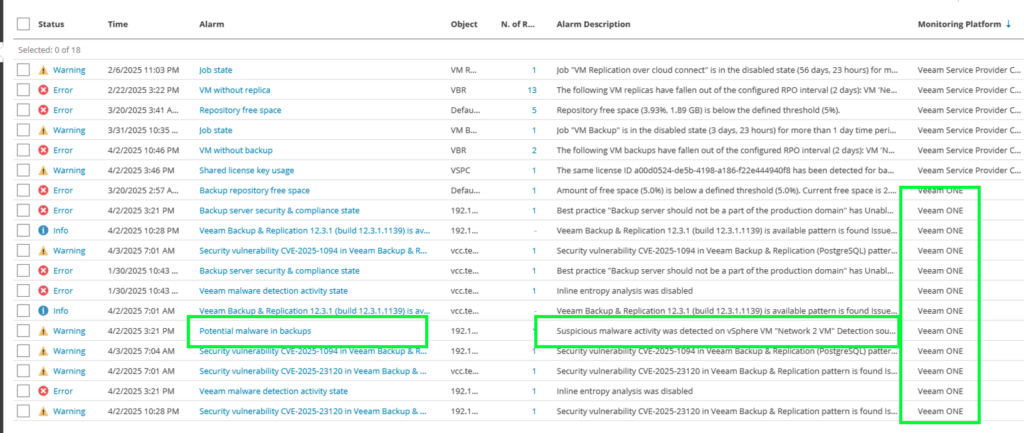The image size is (1024, 433).
Task: Click the warning icon on the Potential malware row
Action: coord(43,330)
